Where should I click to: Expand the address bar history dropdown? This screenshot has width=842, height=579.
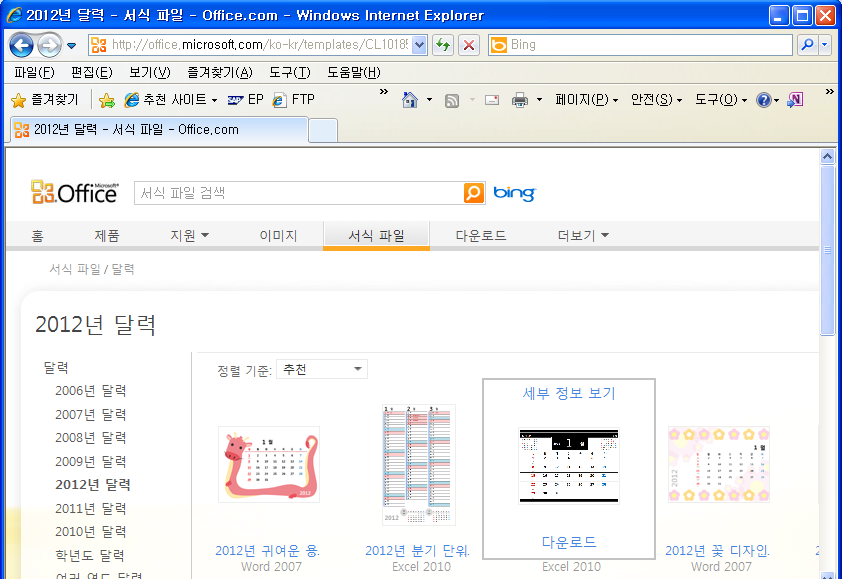coord(419,45)
